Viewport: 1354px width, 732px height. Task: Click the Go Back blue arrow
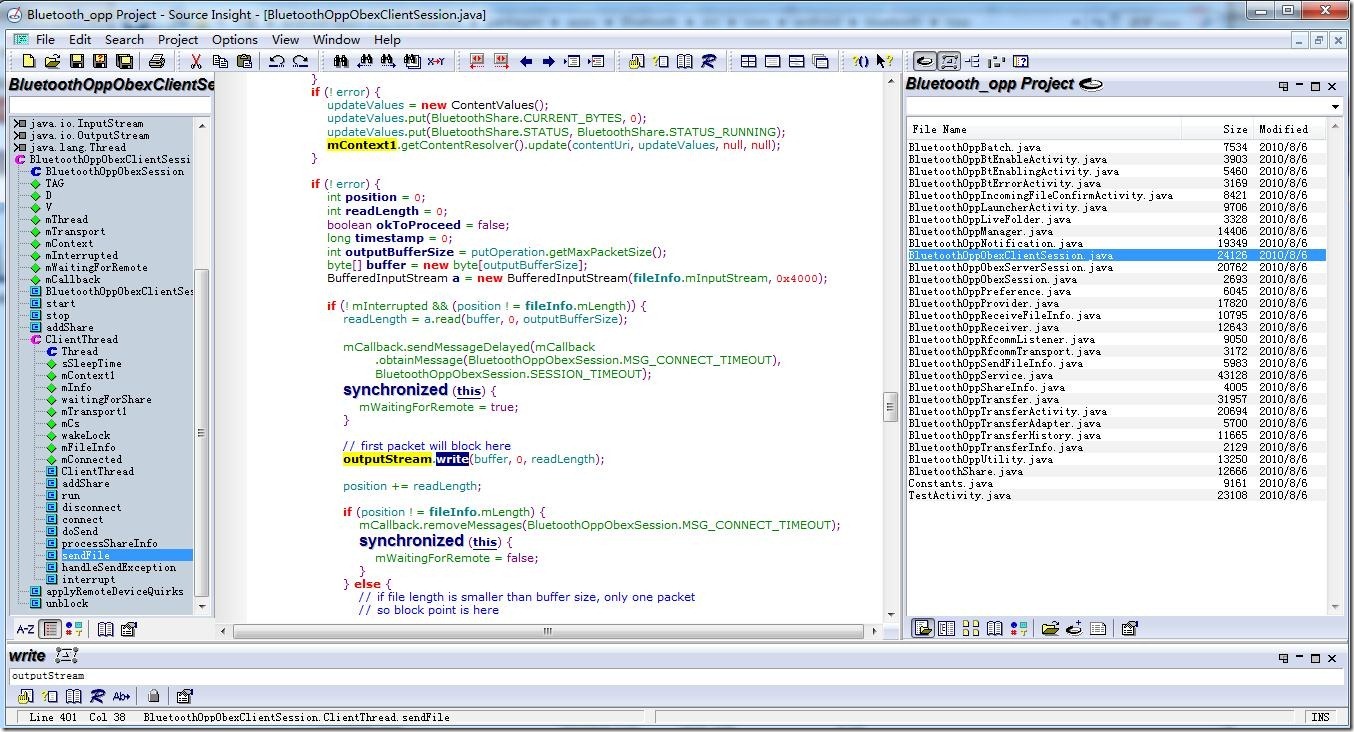pyautogui.click(x=526, y=62)
